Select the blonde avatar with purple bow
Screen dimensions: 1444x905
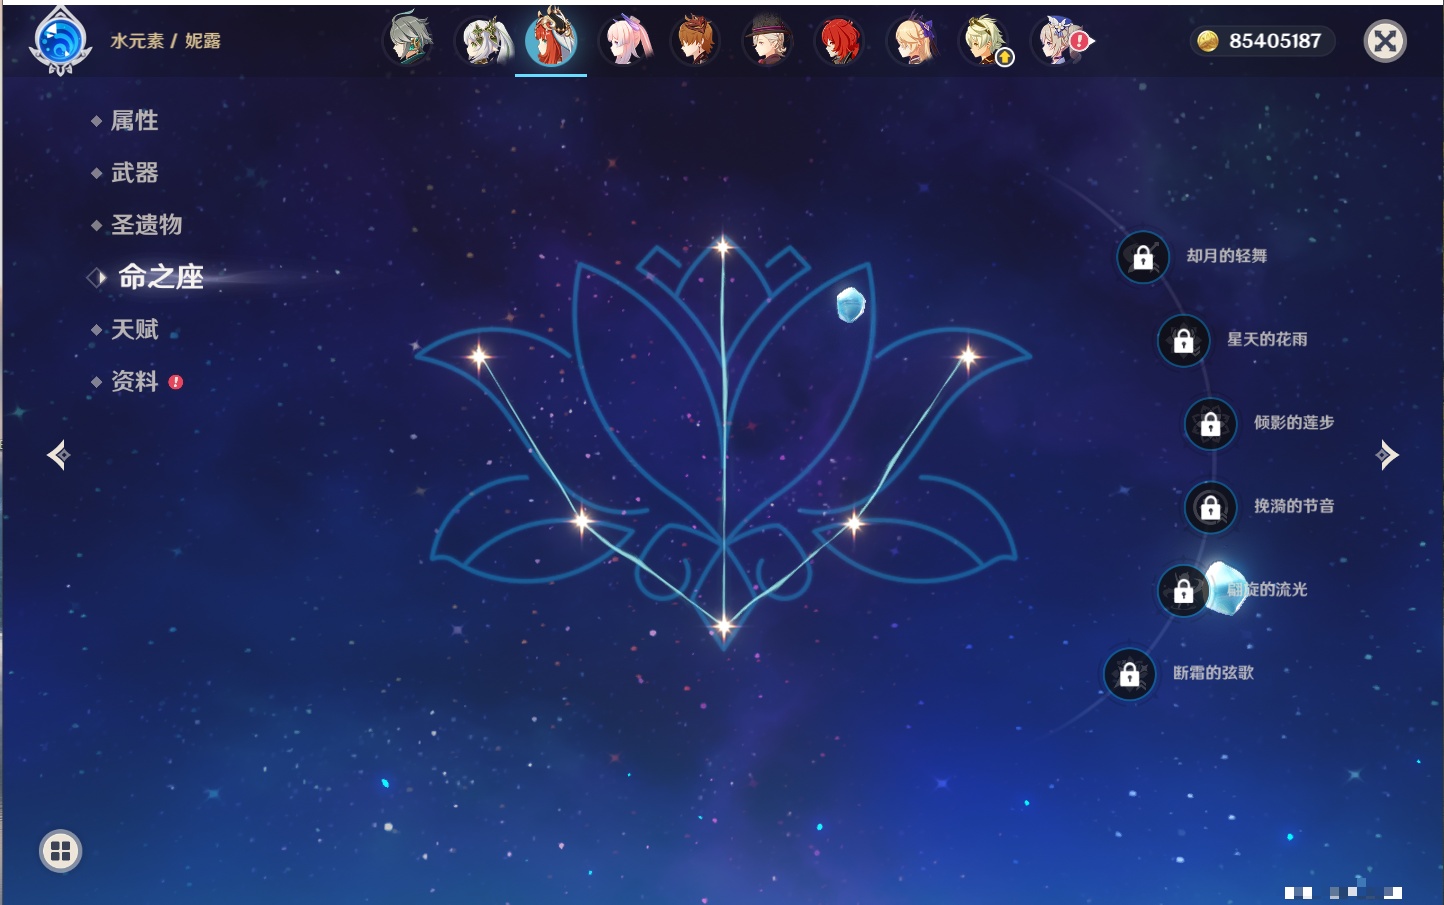click(x=913, y=41)
